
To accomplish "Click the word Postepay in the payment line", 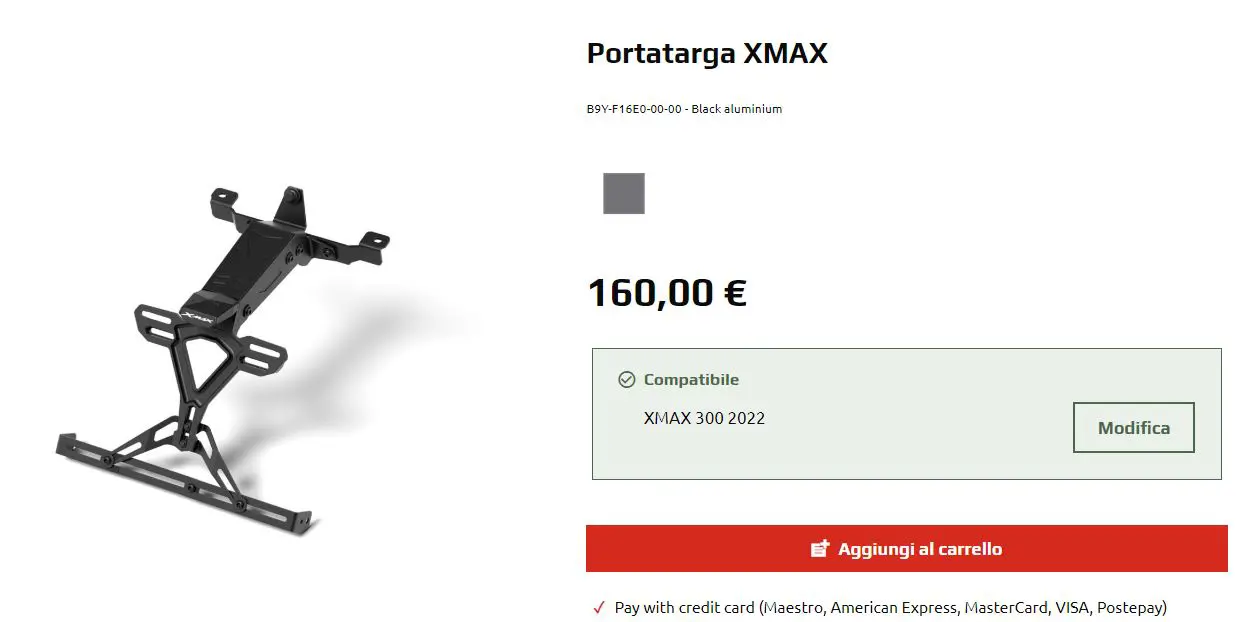I will (1131, 607).
